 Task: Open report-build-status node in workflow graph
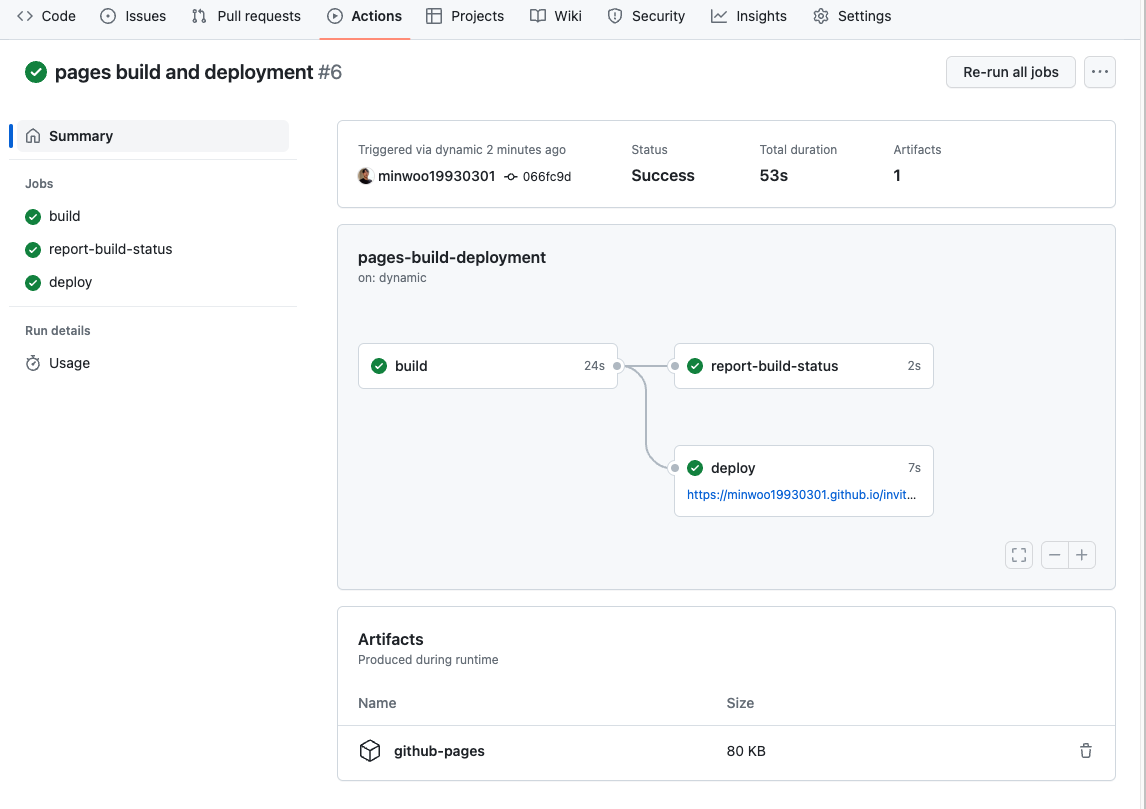click(x=803, y=366)
